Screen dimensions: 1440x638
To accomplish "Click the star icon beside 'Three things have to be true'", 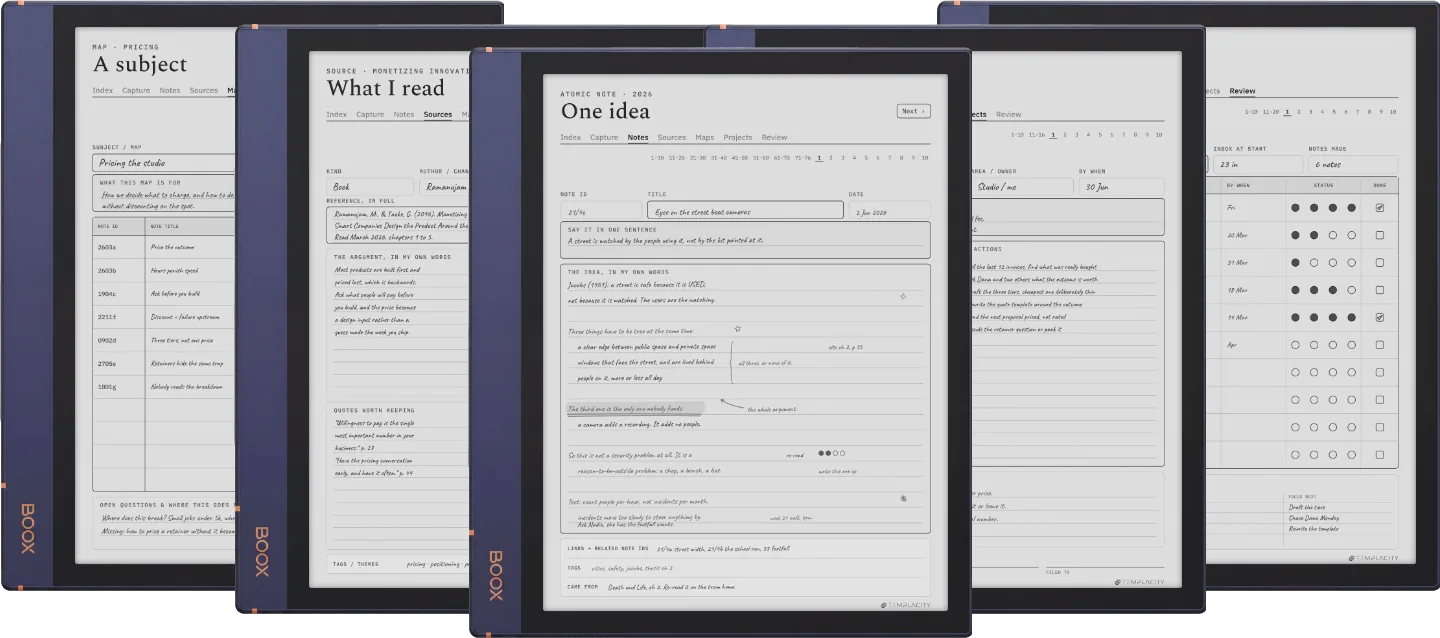I will (x=738, y=328).
